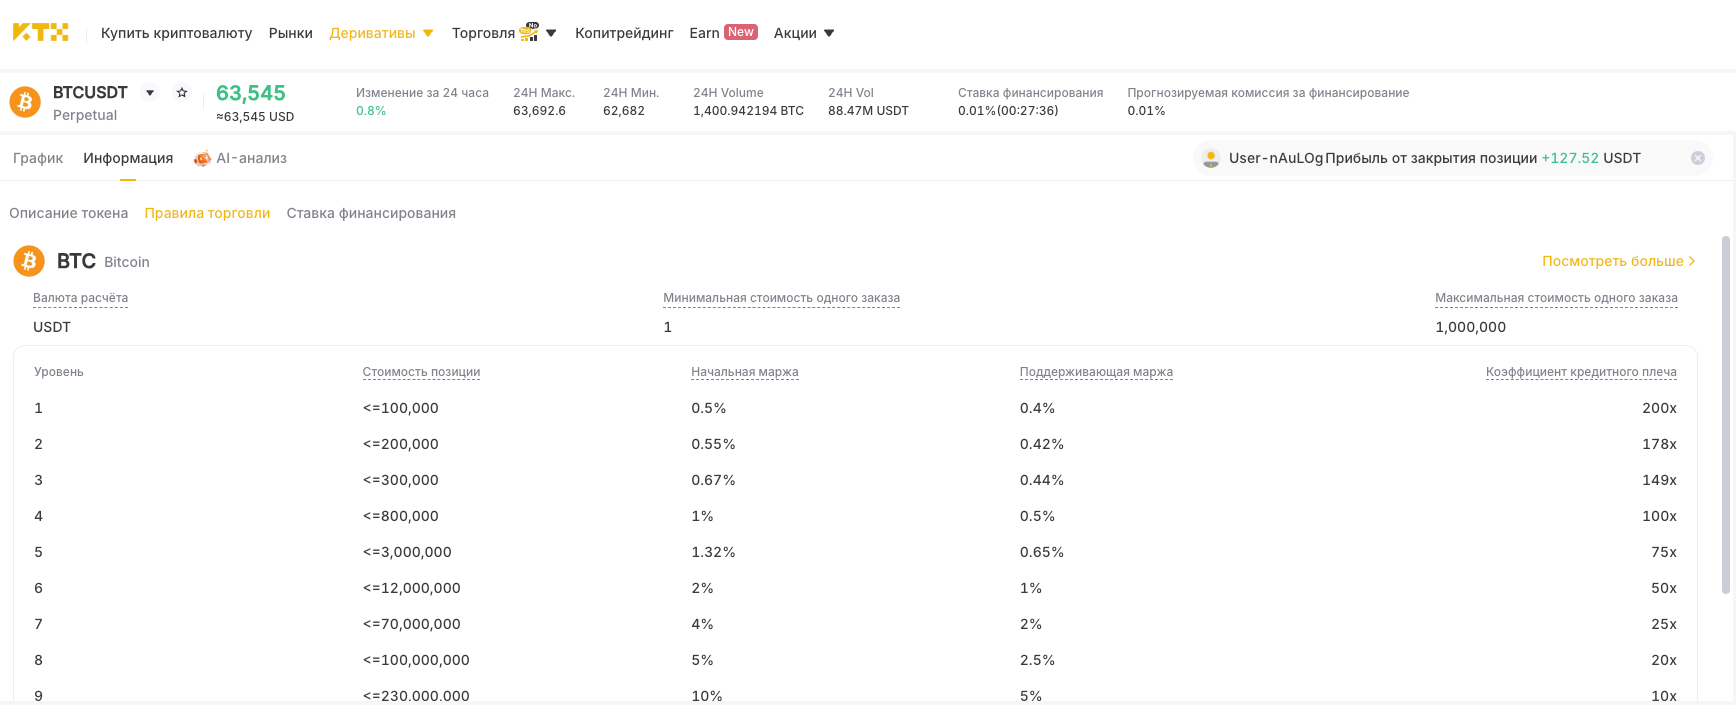Expand the BTCUSDT pair selector arrow
Screen dimensions: 1736x712
[150, 93]
